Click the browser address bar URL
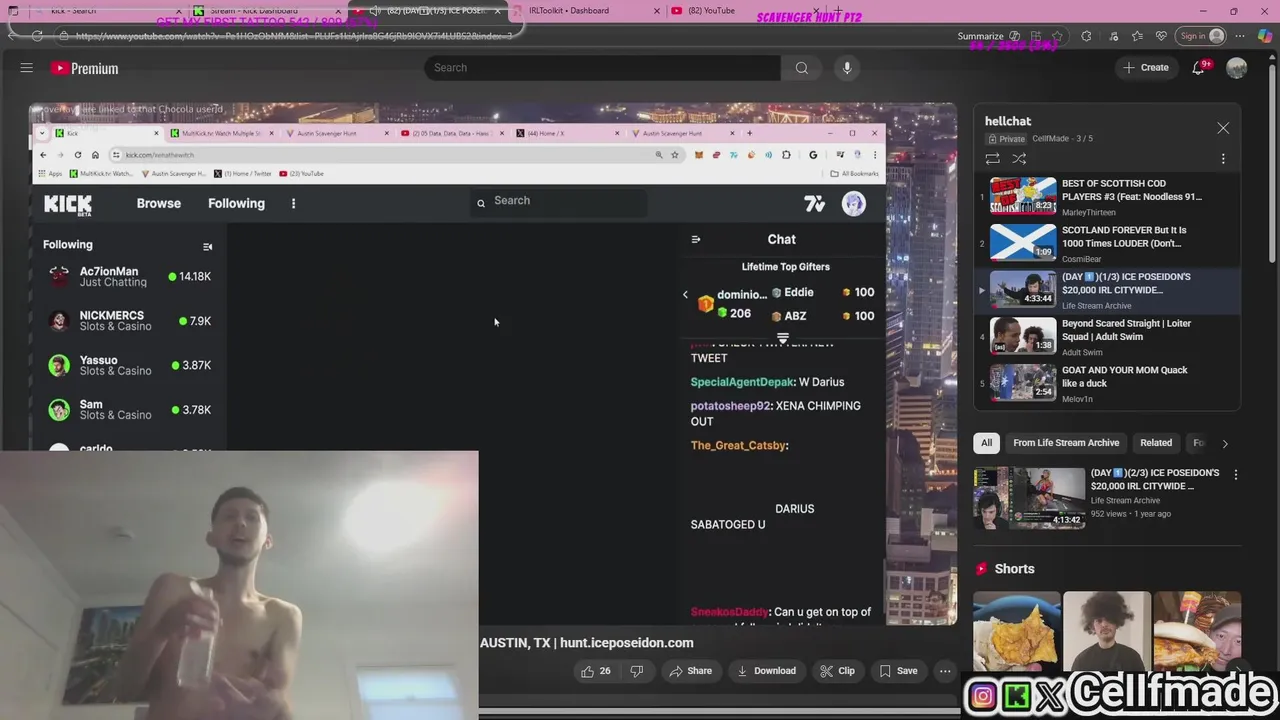This screenshot has width=1280, height=720. coord(293,36)
